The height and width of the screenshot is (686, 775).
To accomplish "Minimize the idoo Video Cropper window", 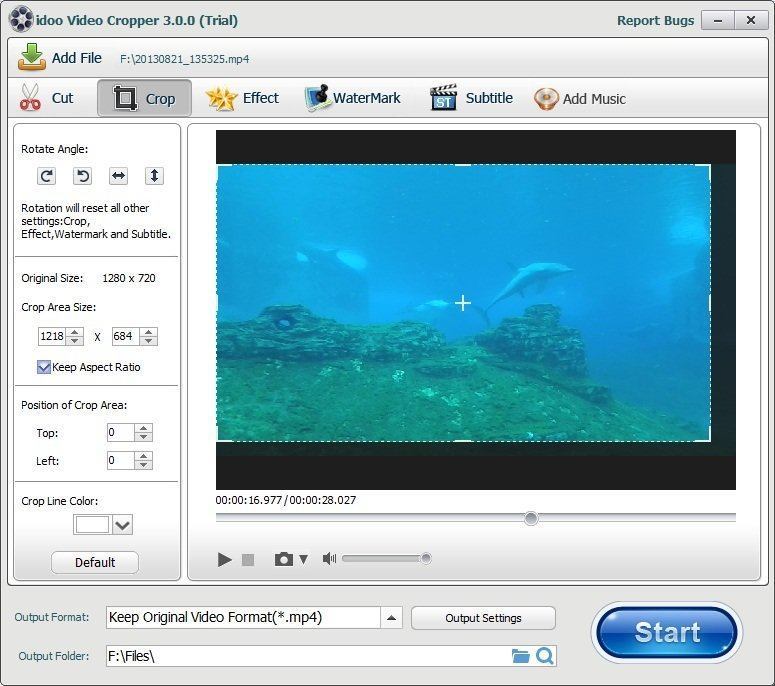I will (718, 21).
